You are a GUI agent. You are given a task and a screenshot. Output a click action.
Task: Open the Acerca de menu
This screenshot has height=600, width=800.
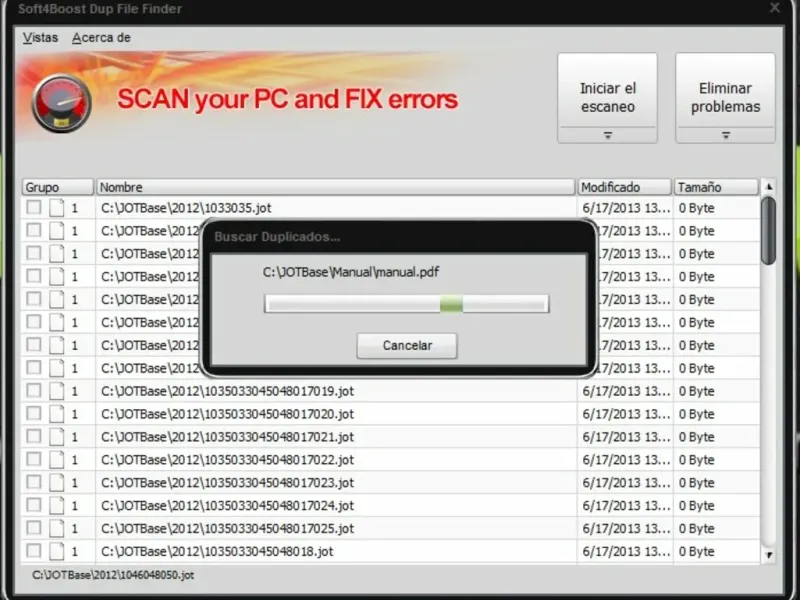coord(101,38)
